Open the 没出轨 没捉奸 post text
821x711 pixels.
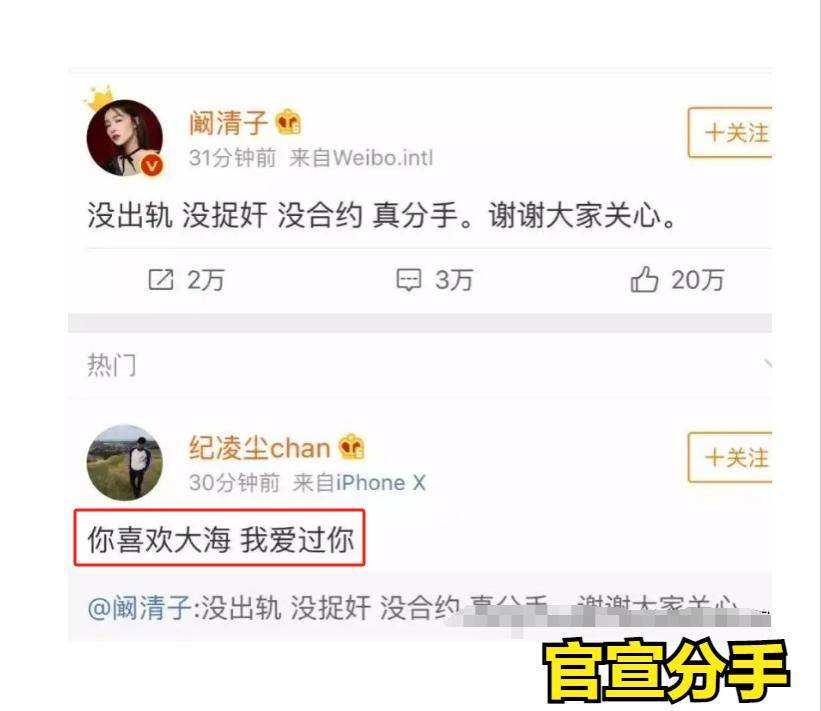[x=382, y=215]
